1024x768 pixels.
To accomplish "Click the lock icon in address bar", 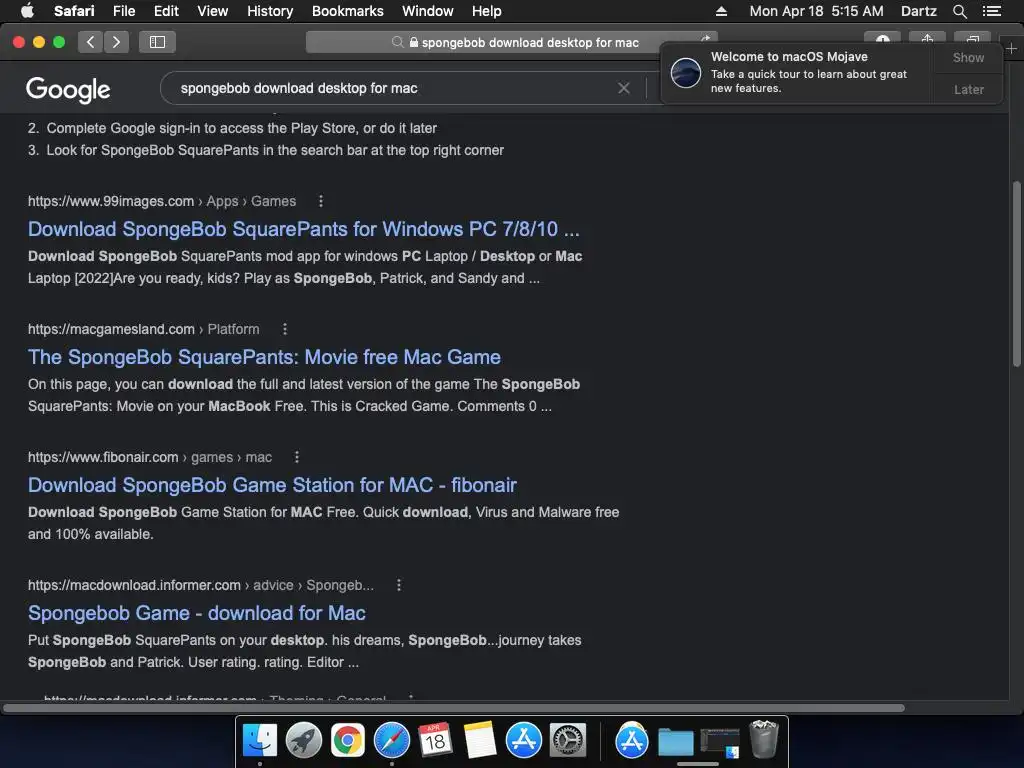I will tap(413, 42).
